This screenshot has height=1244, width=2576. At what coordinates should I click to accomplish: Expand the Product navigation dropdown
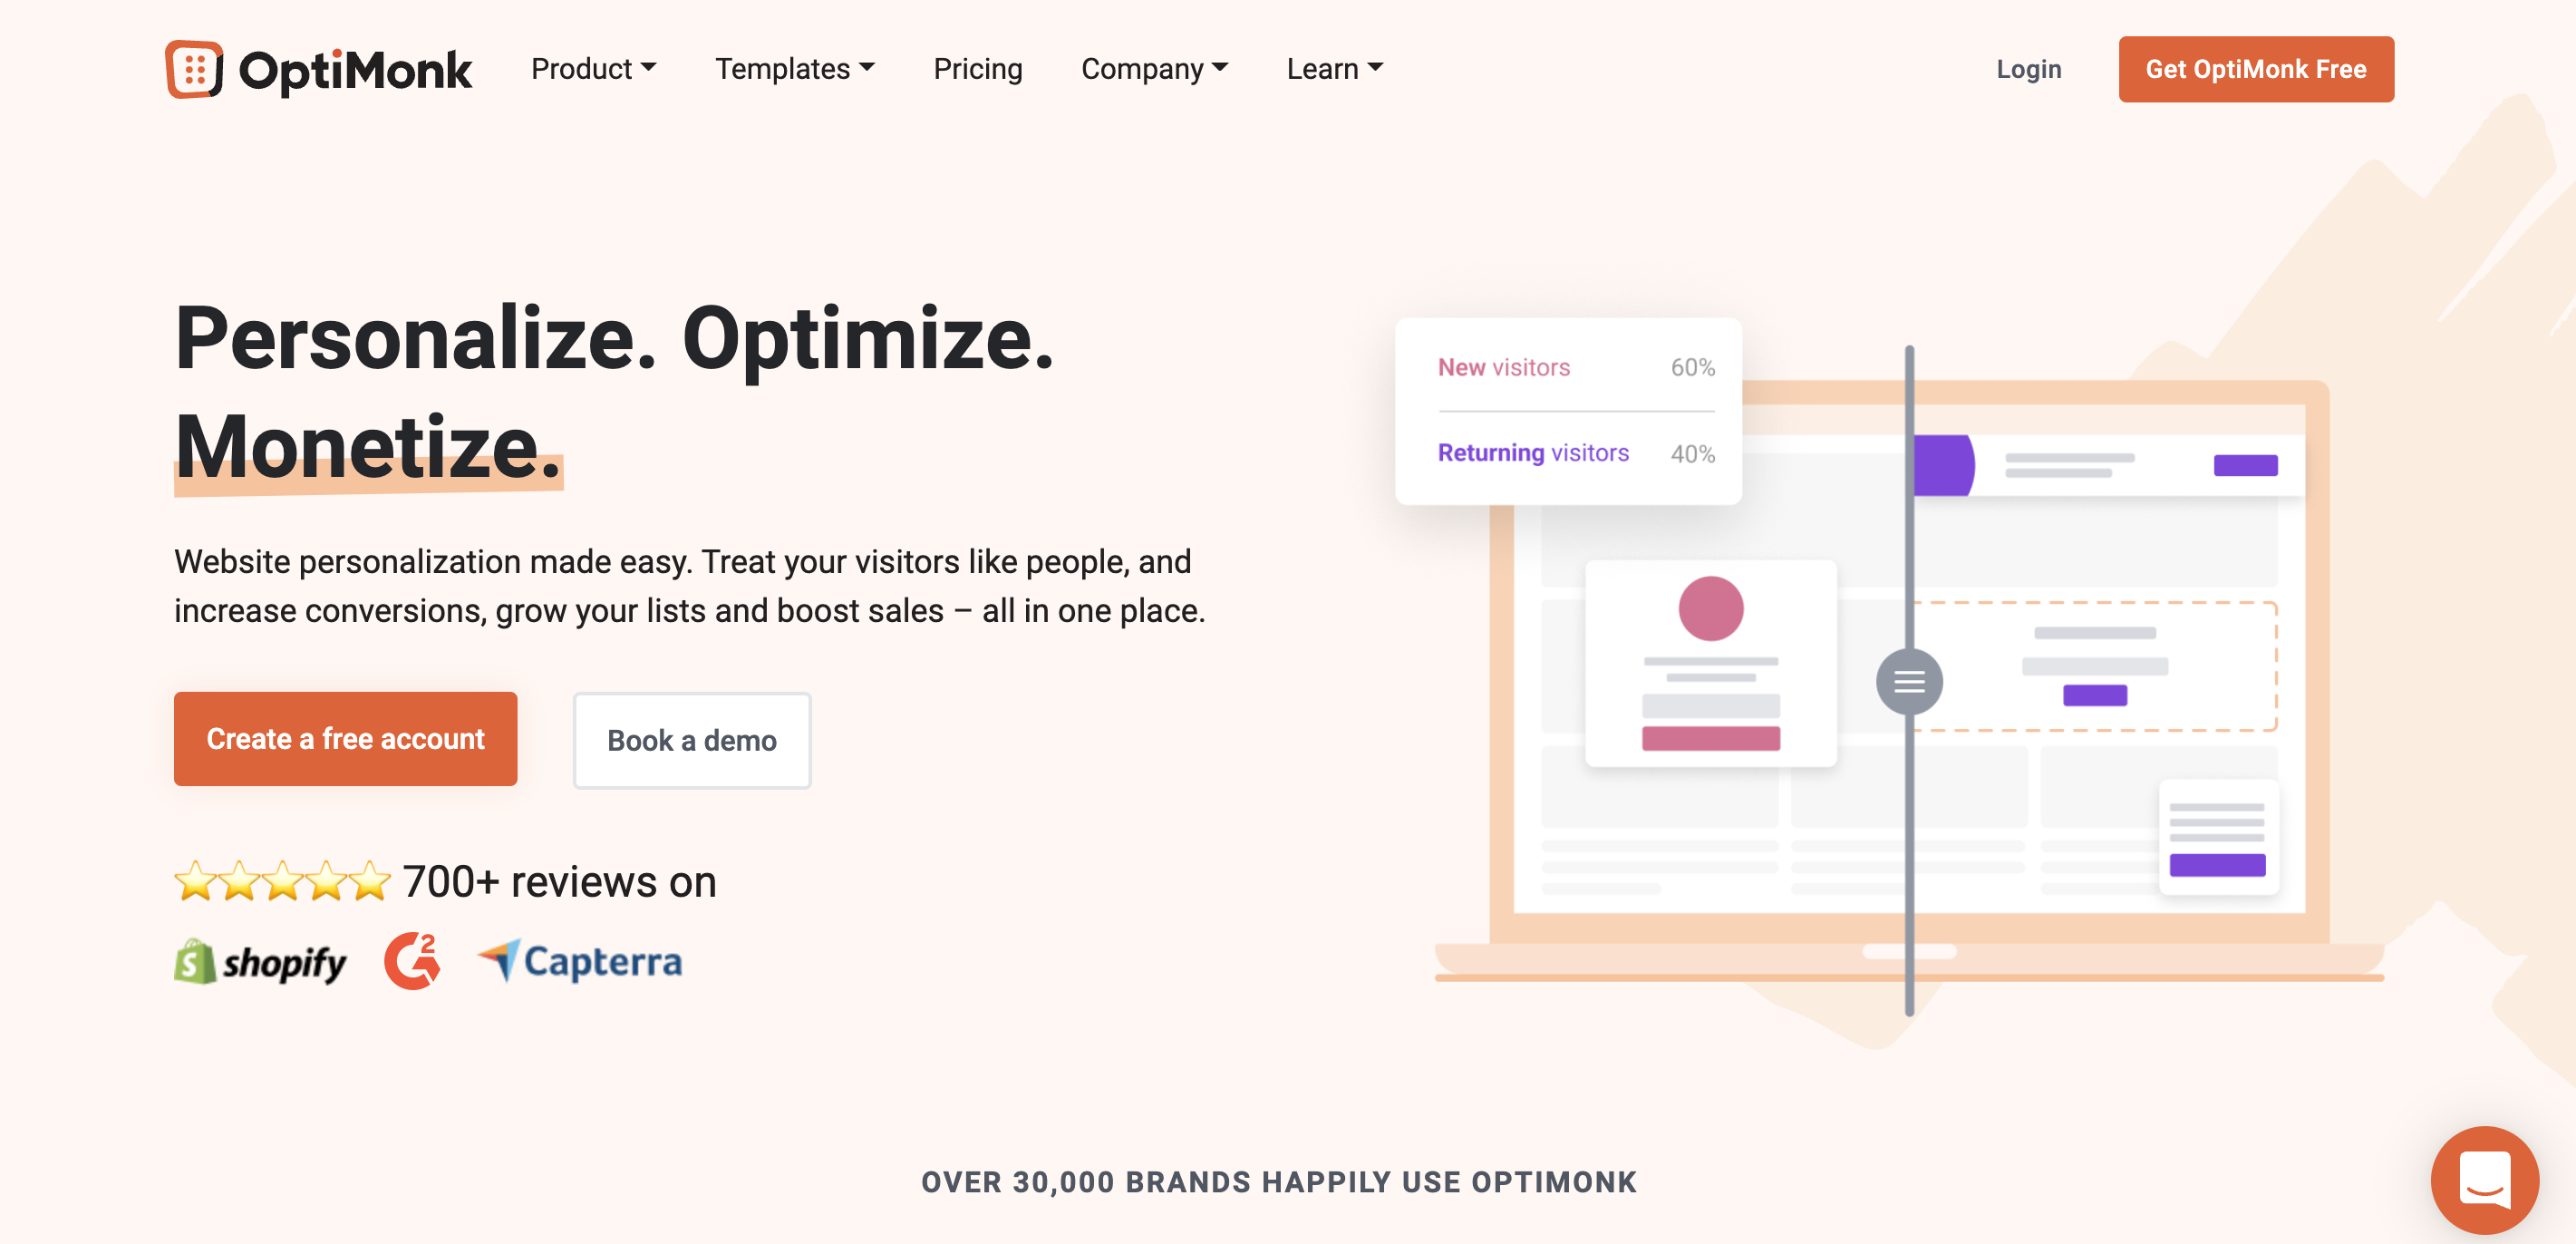point(593,69)
